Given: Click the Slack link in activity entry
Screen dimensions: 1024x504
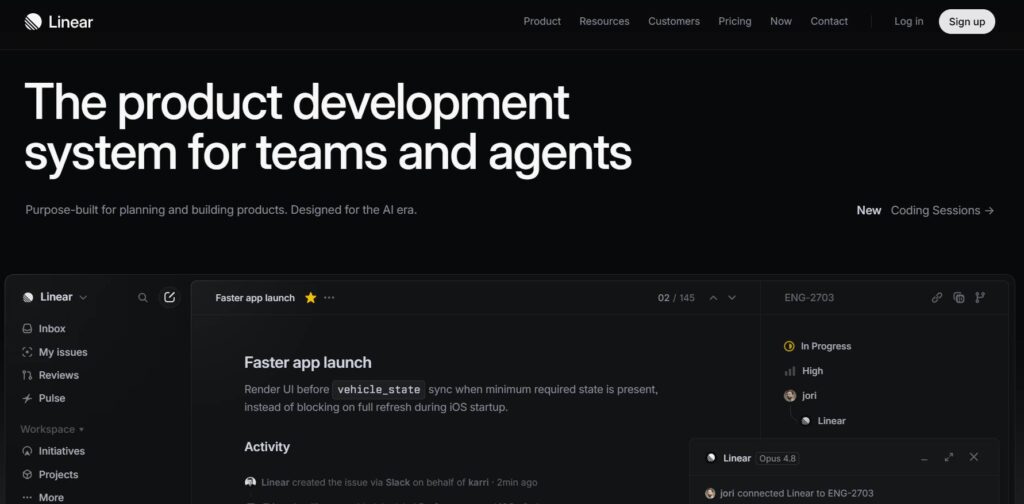Looking at the screenshot, I should click(398, 482).
